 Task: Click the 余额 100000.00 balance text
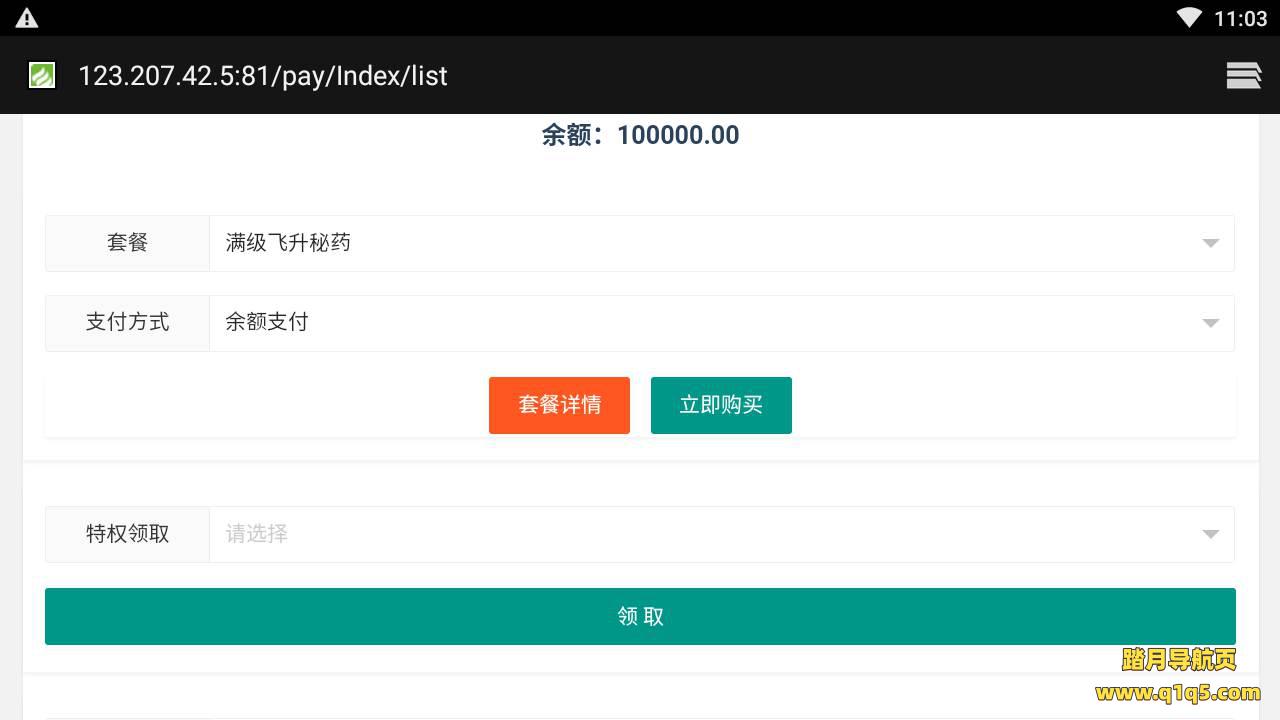640,135
